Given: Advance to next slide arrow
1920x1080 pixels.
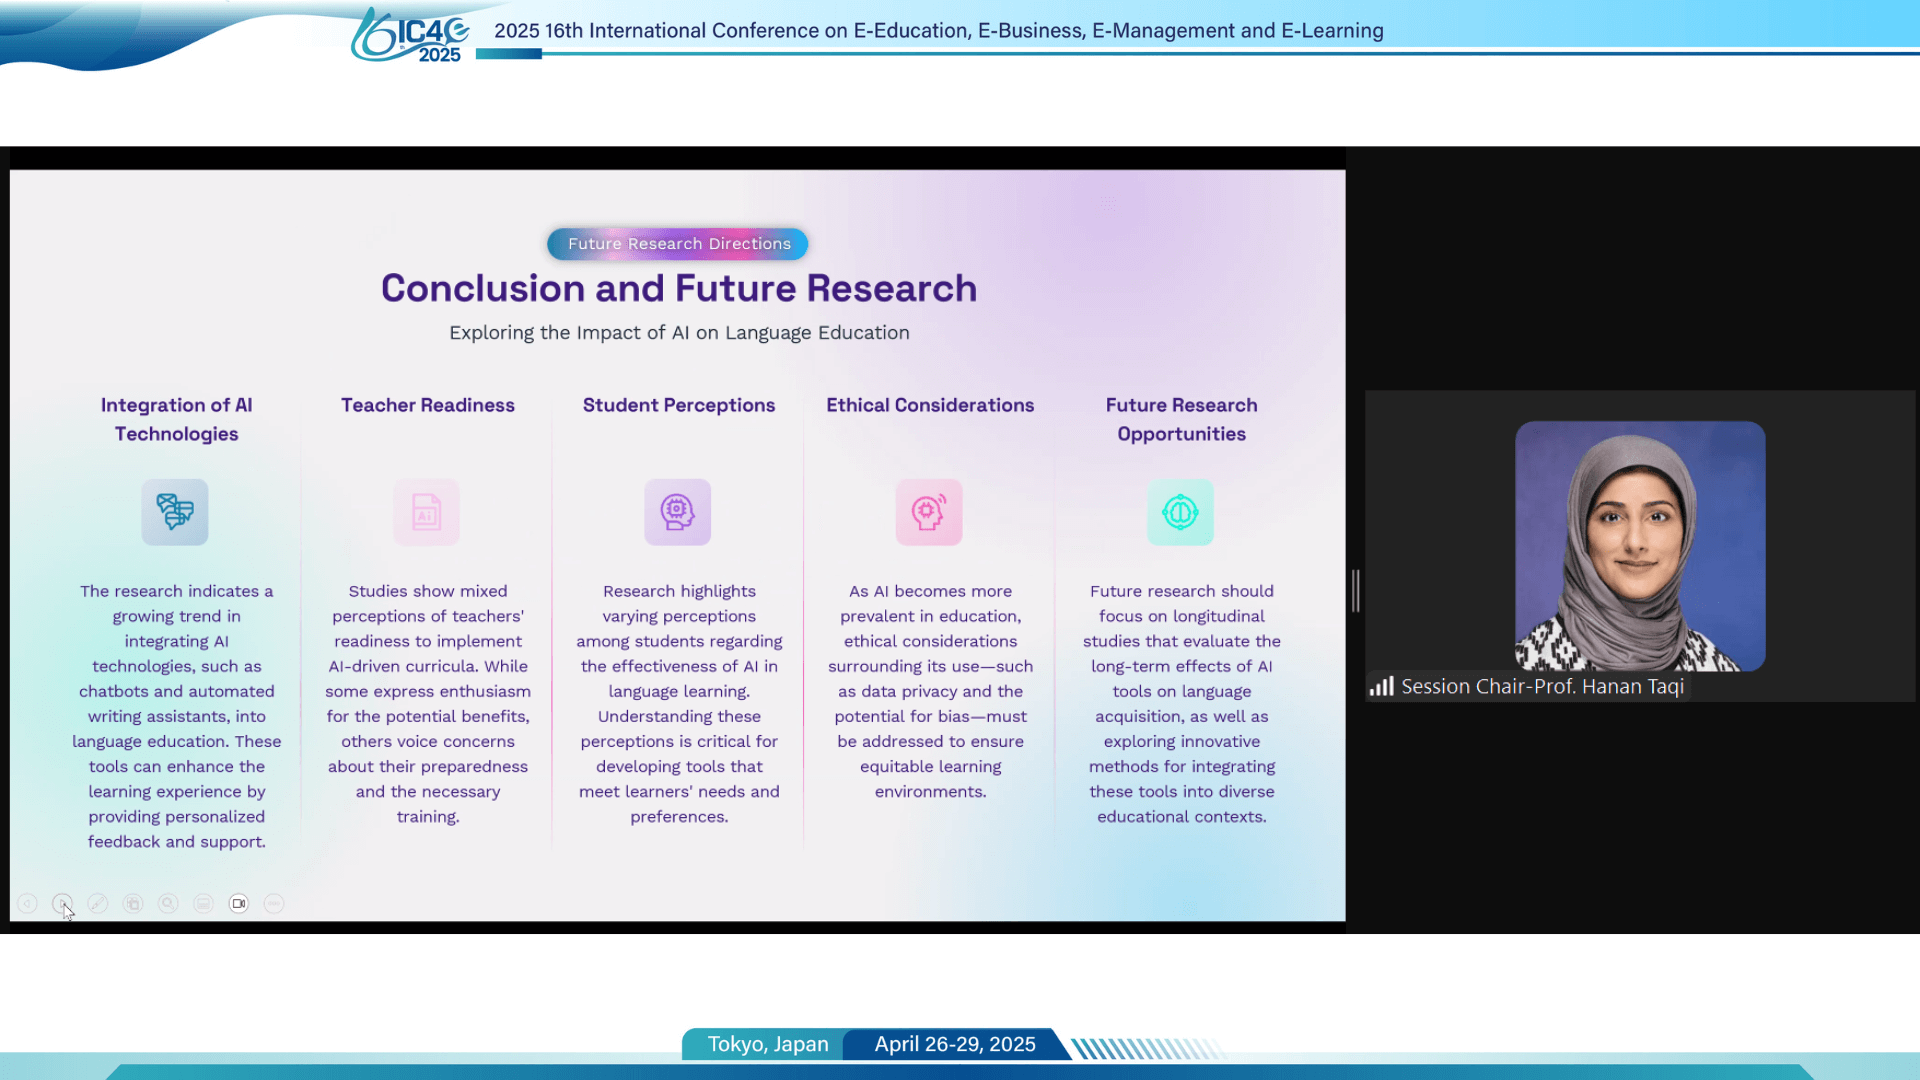Looking at the screenshot, I should (62, 904).
